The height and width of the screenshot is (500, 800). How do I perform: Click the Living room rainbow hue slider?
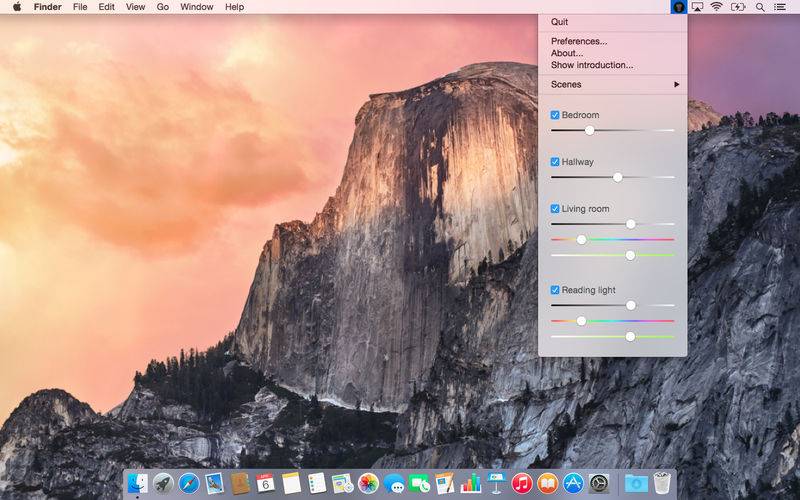click(x=613, y=239)
